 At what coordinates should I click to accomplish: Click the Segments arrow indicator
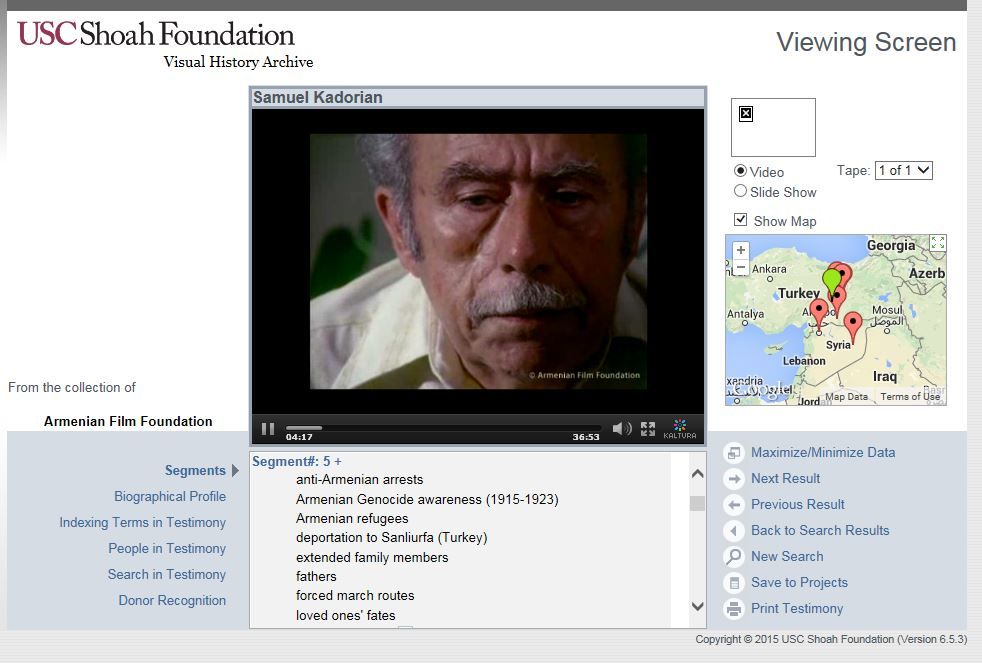(235, 471)
